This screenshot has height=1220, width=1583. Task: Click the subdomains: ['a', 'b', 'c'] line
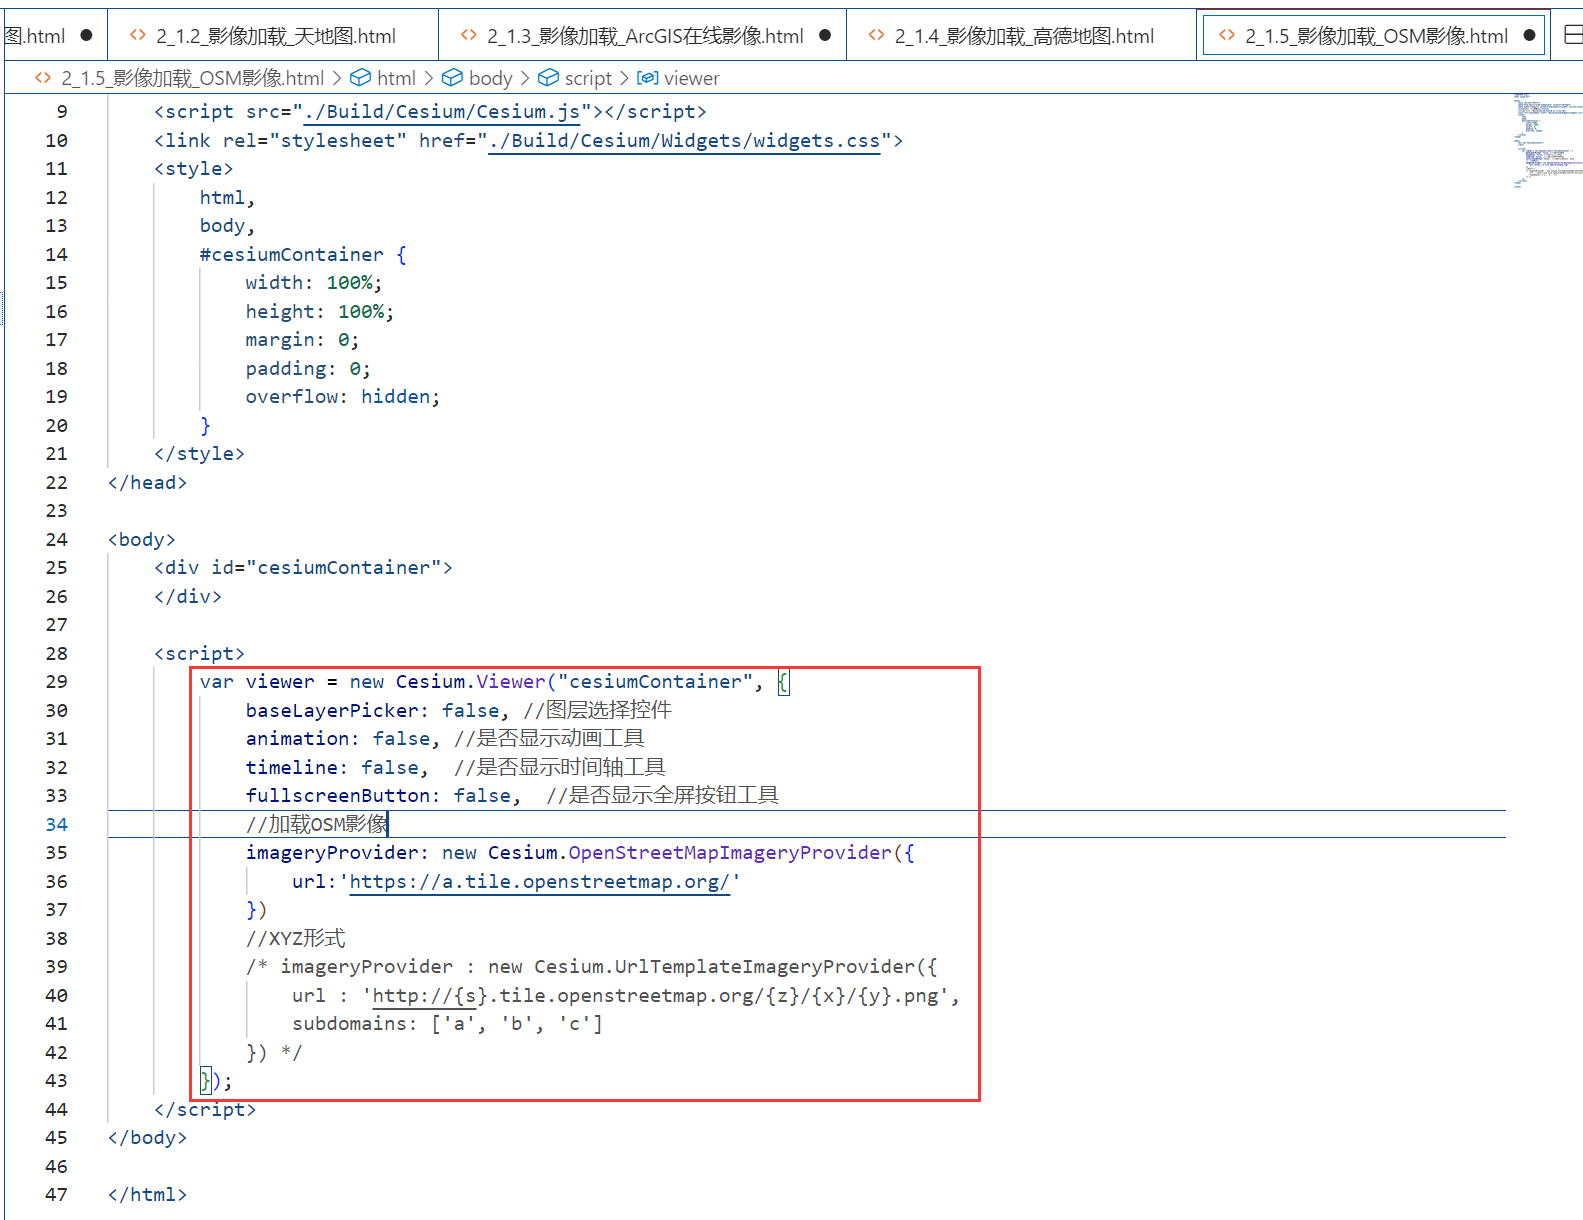447,1024
